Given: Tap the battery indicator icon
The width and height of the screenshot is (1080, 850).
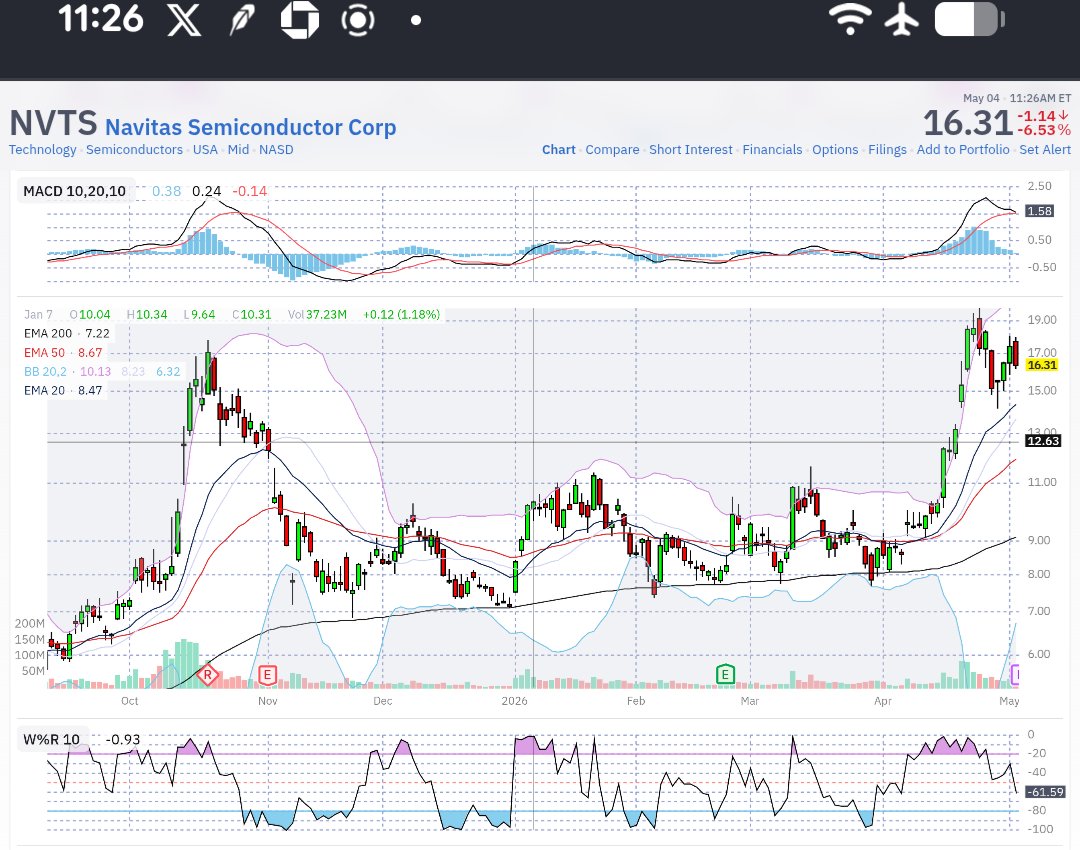Looking at the screenshot, I should click(x=969, y=19).
